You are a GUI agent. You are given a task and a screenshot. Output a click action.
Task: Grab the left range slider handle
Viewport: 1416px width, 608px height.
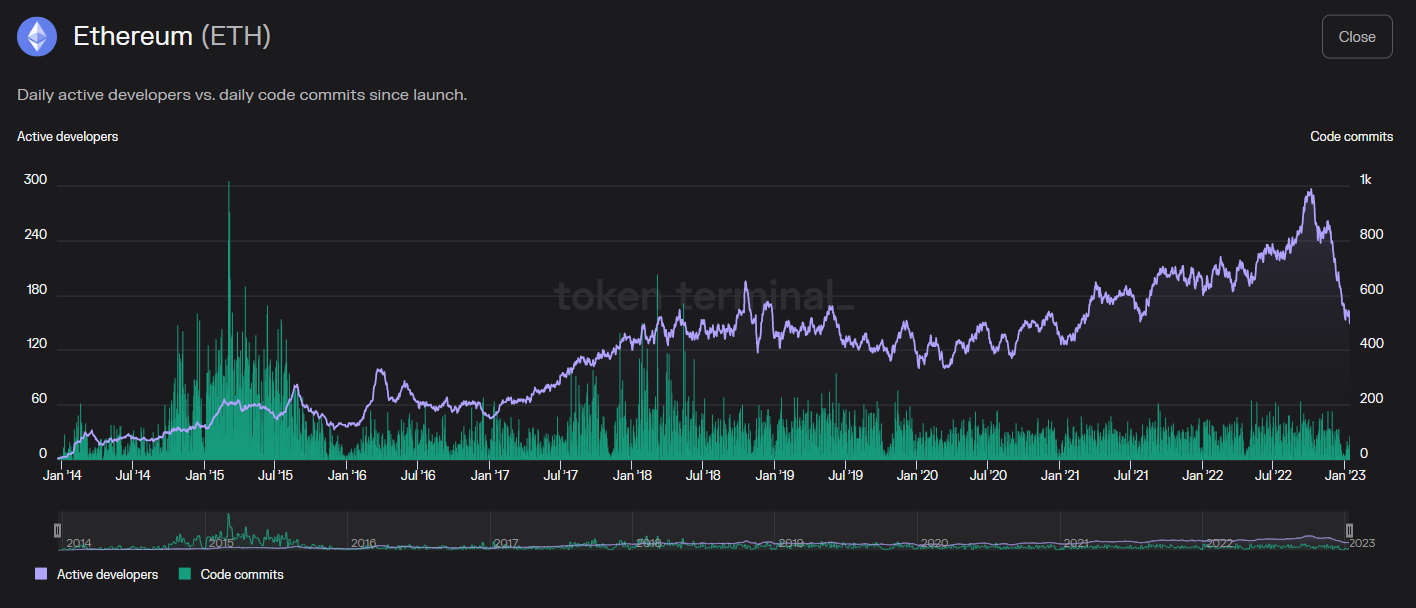(58, 530)
